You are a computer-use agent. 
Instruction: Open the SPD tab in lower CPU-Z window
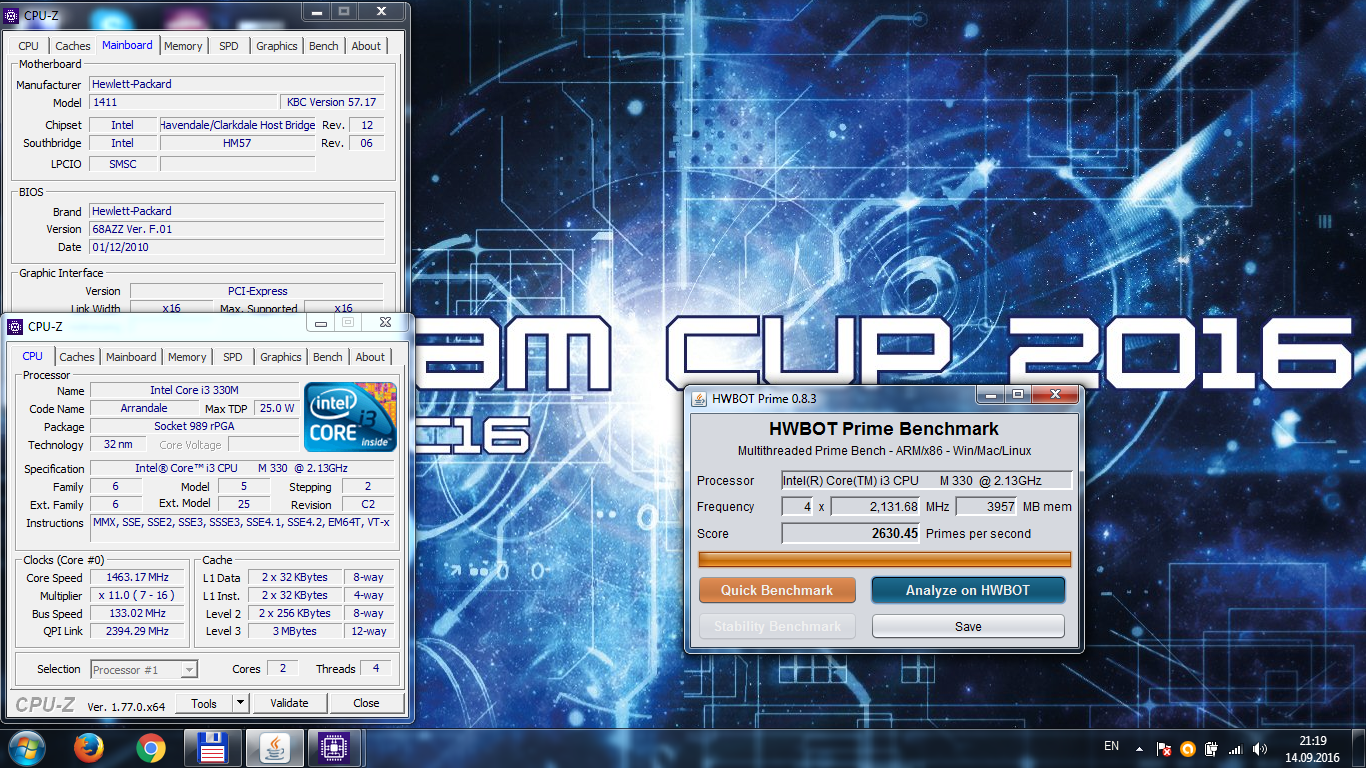(233, 357)
